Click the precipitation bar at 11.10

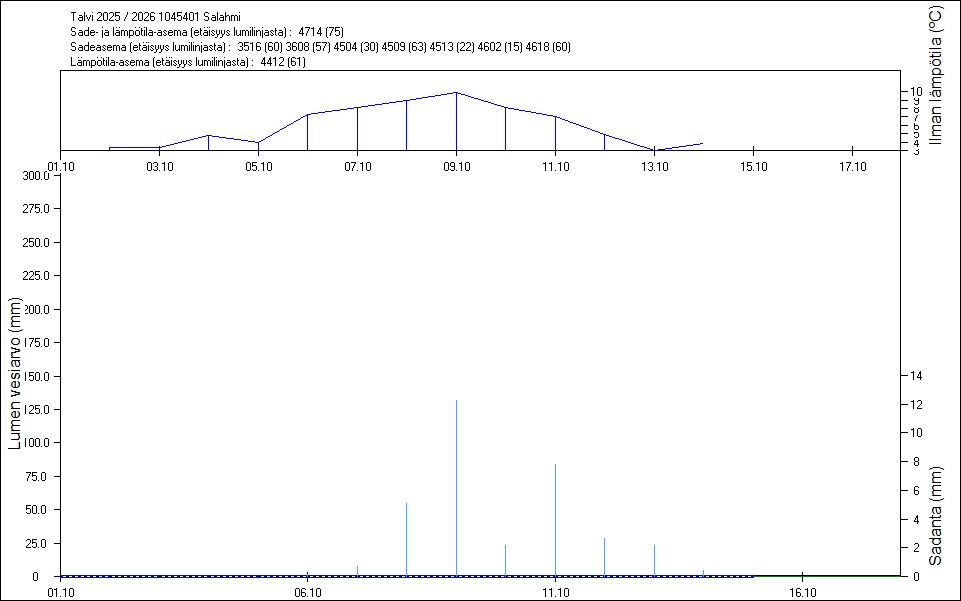pos(555,520)
